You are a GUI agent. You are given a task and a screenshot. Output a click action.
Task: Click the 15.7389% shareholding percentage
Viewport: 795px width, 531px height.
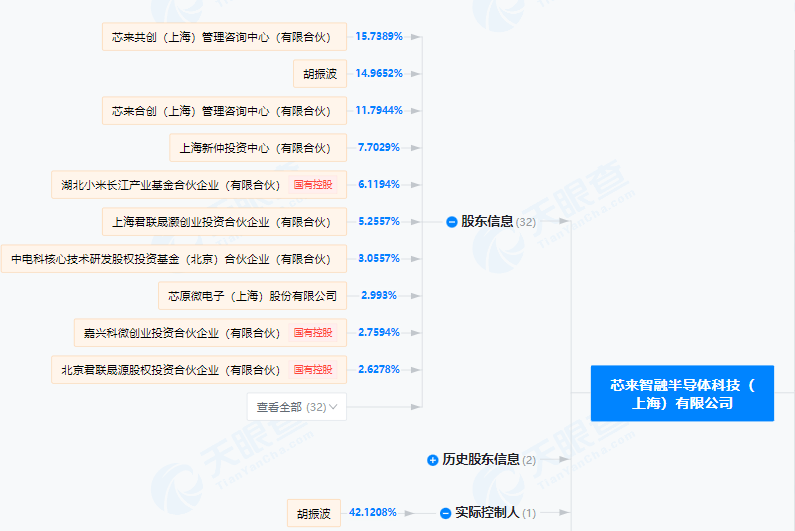(x=379, y=36)
